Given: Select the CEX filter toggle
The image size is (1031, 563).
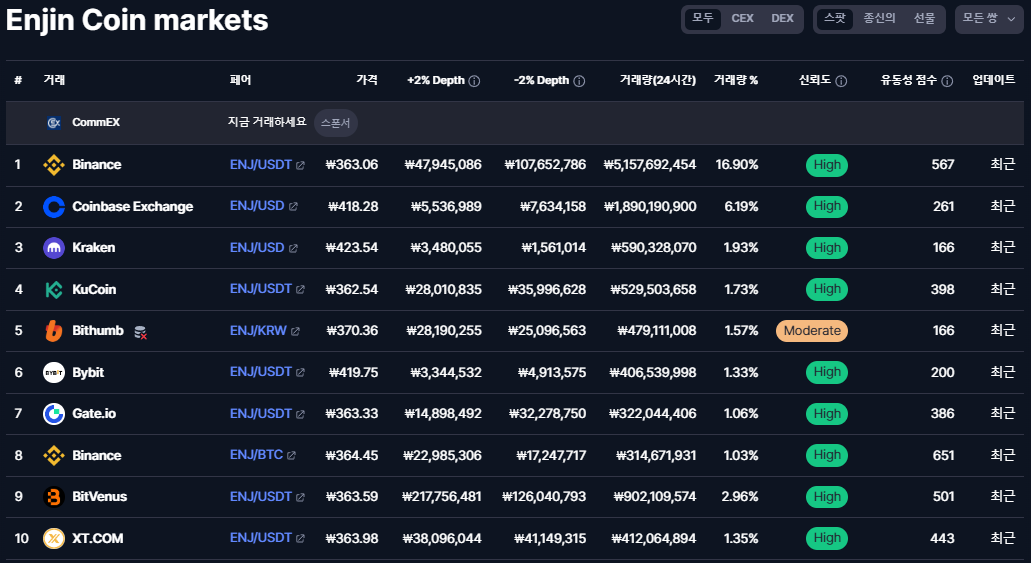Looking at the screenshot, I should (742, 19).
